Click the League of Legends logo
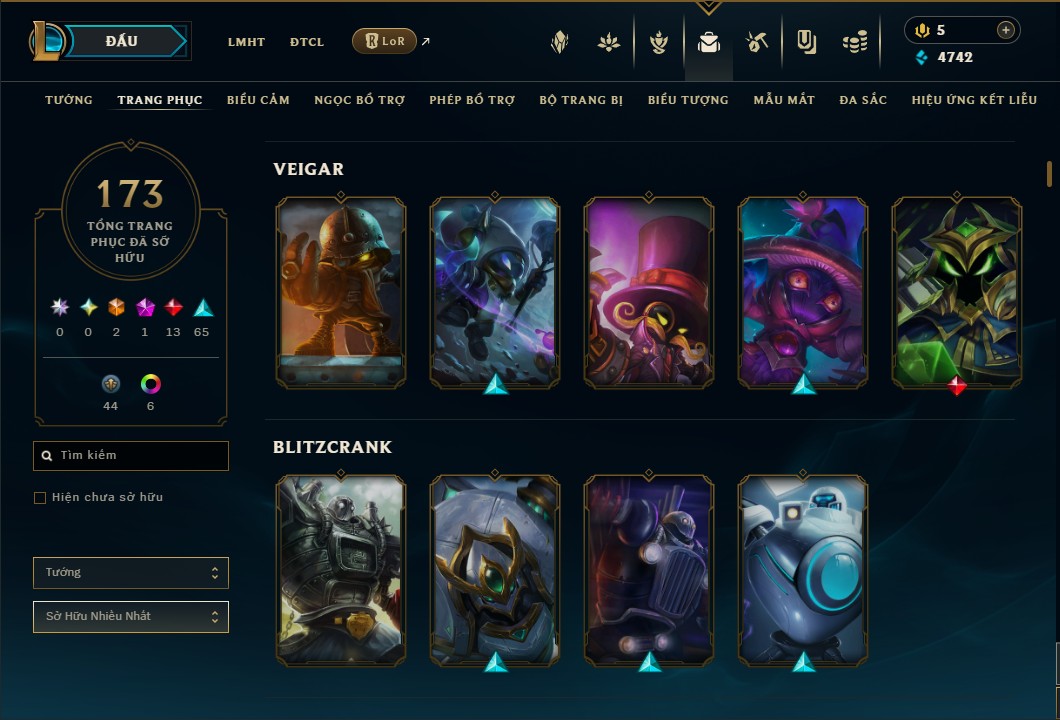The height and width of the screenshot is (720, 1060). point(47,41)
